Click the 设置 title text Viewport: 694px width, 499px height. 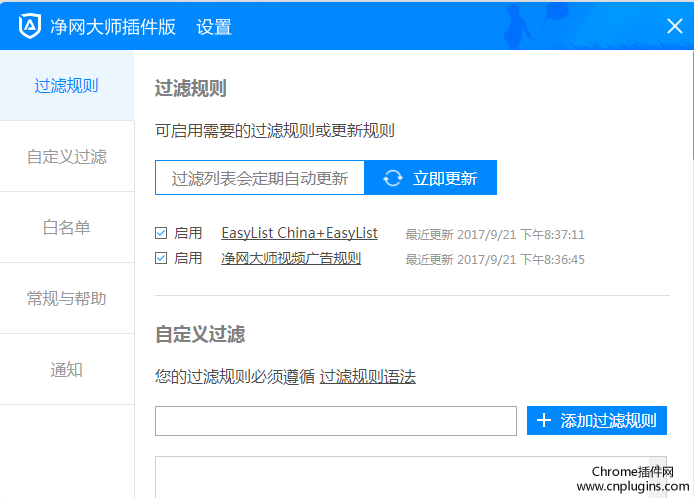(214, 27)
